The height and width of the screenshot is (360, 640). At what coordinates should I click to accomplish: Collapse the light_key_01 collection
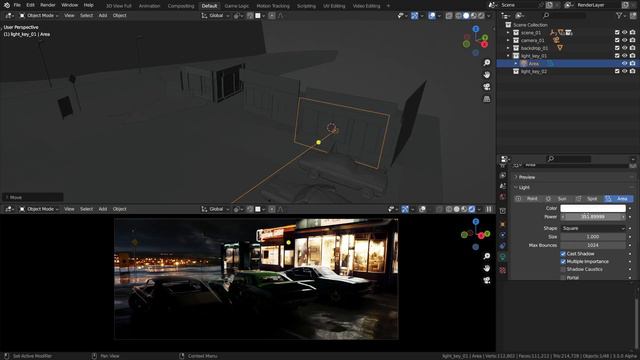click(508, 56)
